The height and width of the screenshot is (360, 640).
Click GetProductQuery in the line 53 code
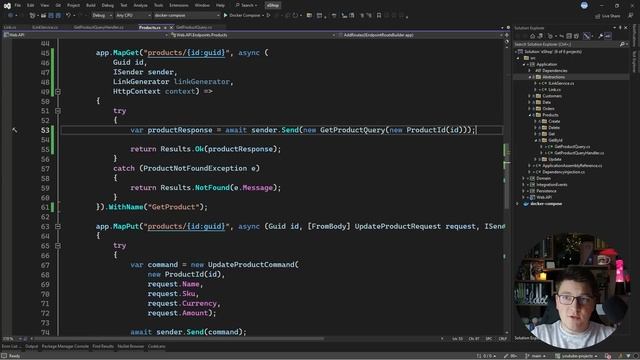click(352, 130)
